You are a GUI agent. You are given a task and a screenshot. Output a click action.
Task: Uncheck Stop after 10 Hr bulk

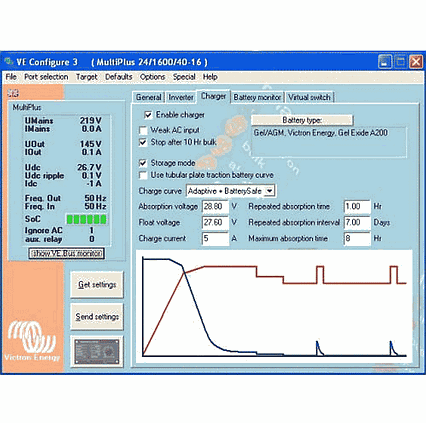[143, 142]
